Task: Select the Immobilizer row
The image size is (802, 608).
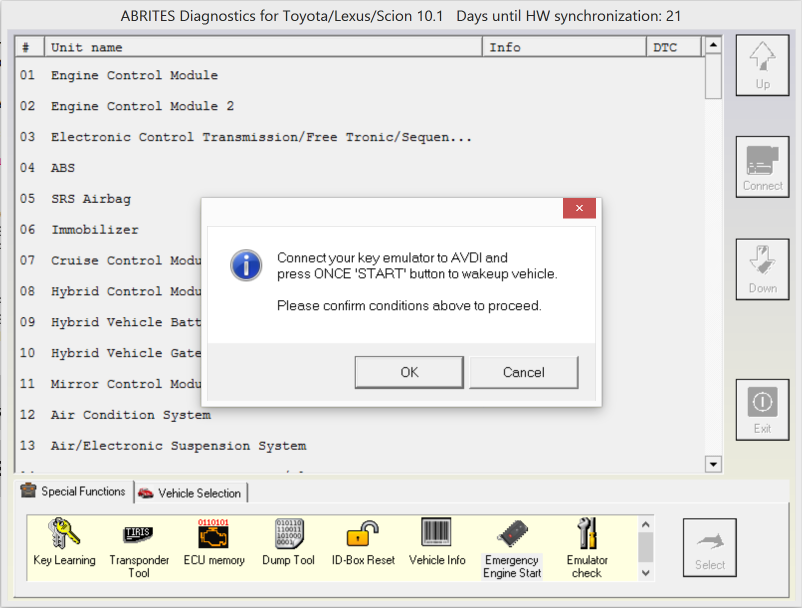Action: click(109, 230)
